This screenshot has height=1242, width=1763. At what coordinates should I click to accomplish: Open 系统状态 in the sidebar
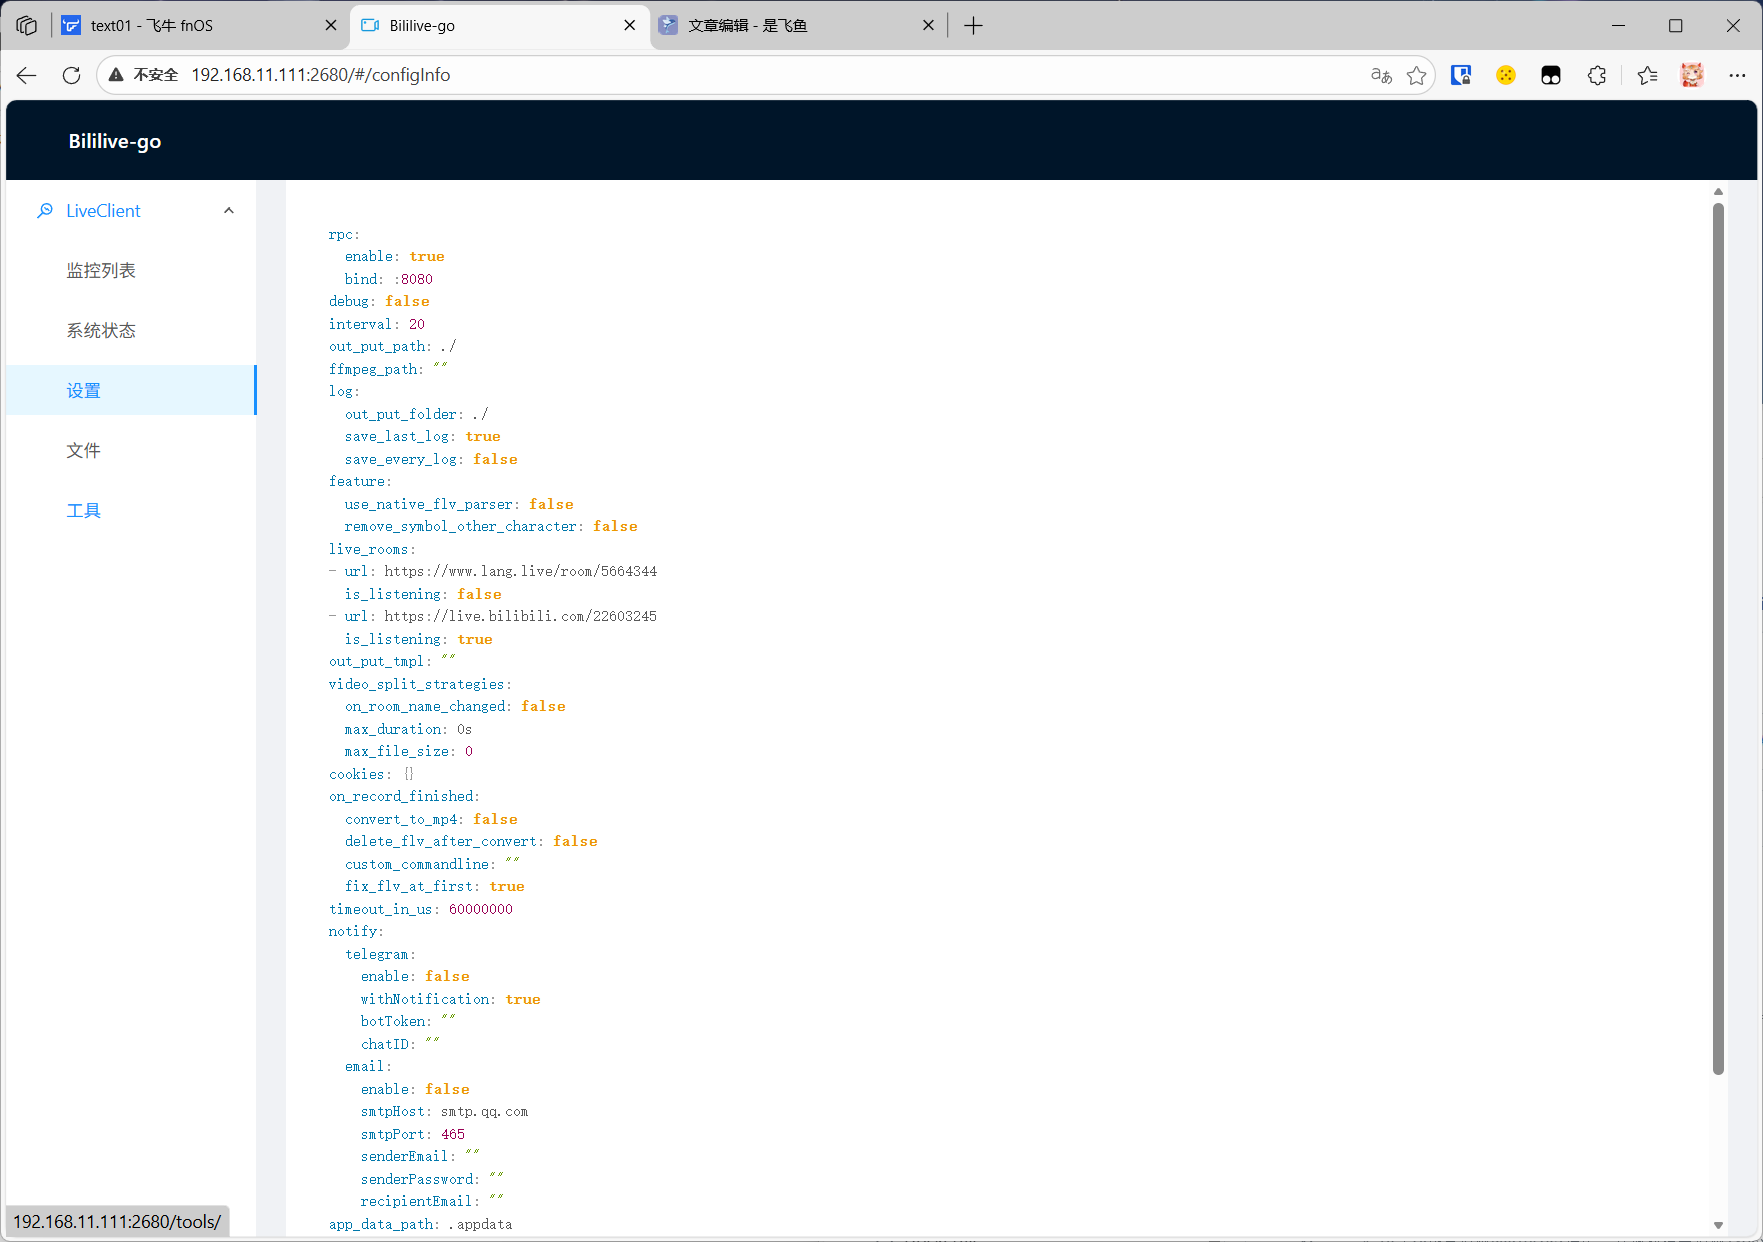[101, 331]
